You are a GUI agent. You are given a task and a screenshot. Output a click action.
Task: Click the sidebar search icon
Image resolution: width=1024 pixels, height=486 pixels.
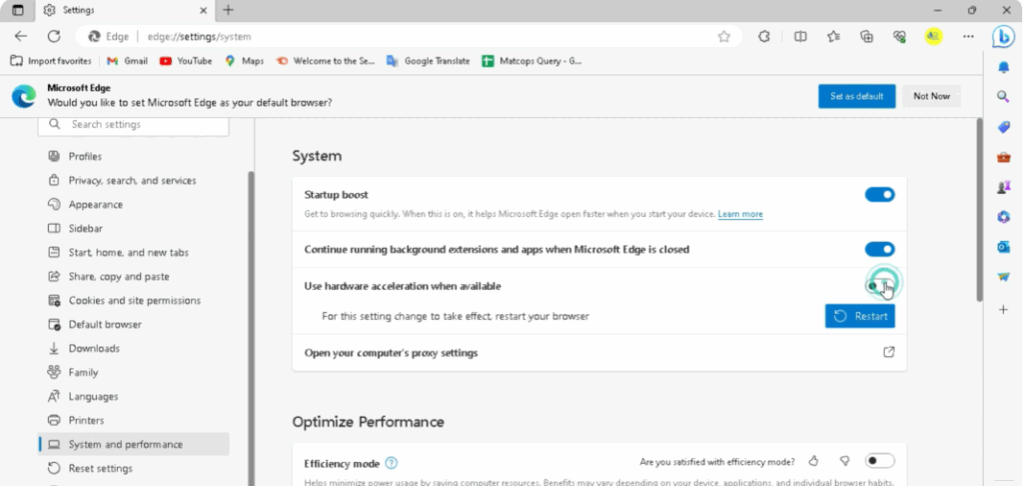(x=1003, y=97)
